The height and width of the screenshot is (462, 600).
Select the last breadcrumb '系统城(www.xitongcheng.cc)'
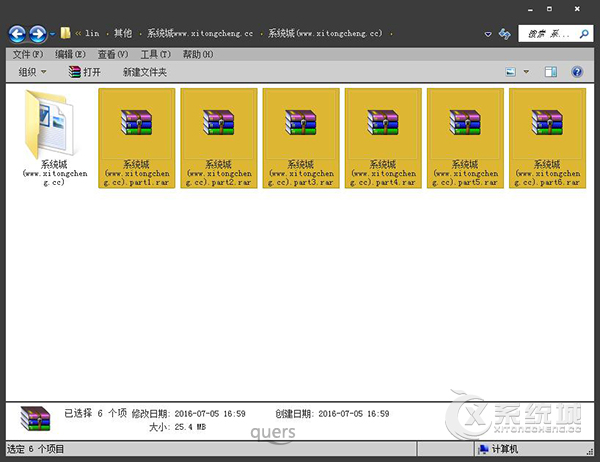[x=325, y=33]
